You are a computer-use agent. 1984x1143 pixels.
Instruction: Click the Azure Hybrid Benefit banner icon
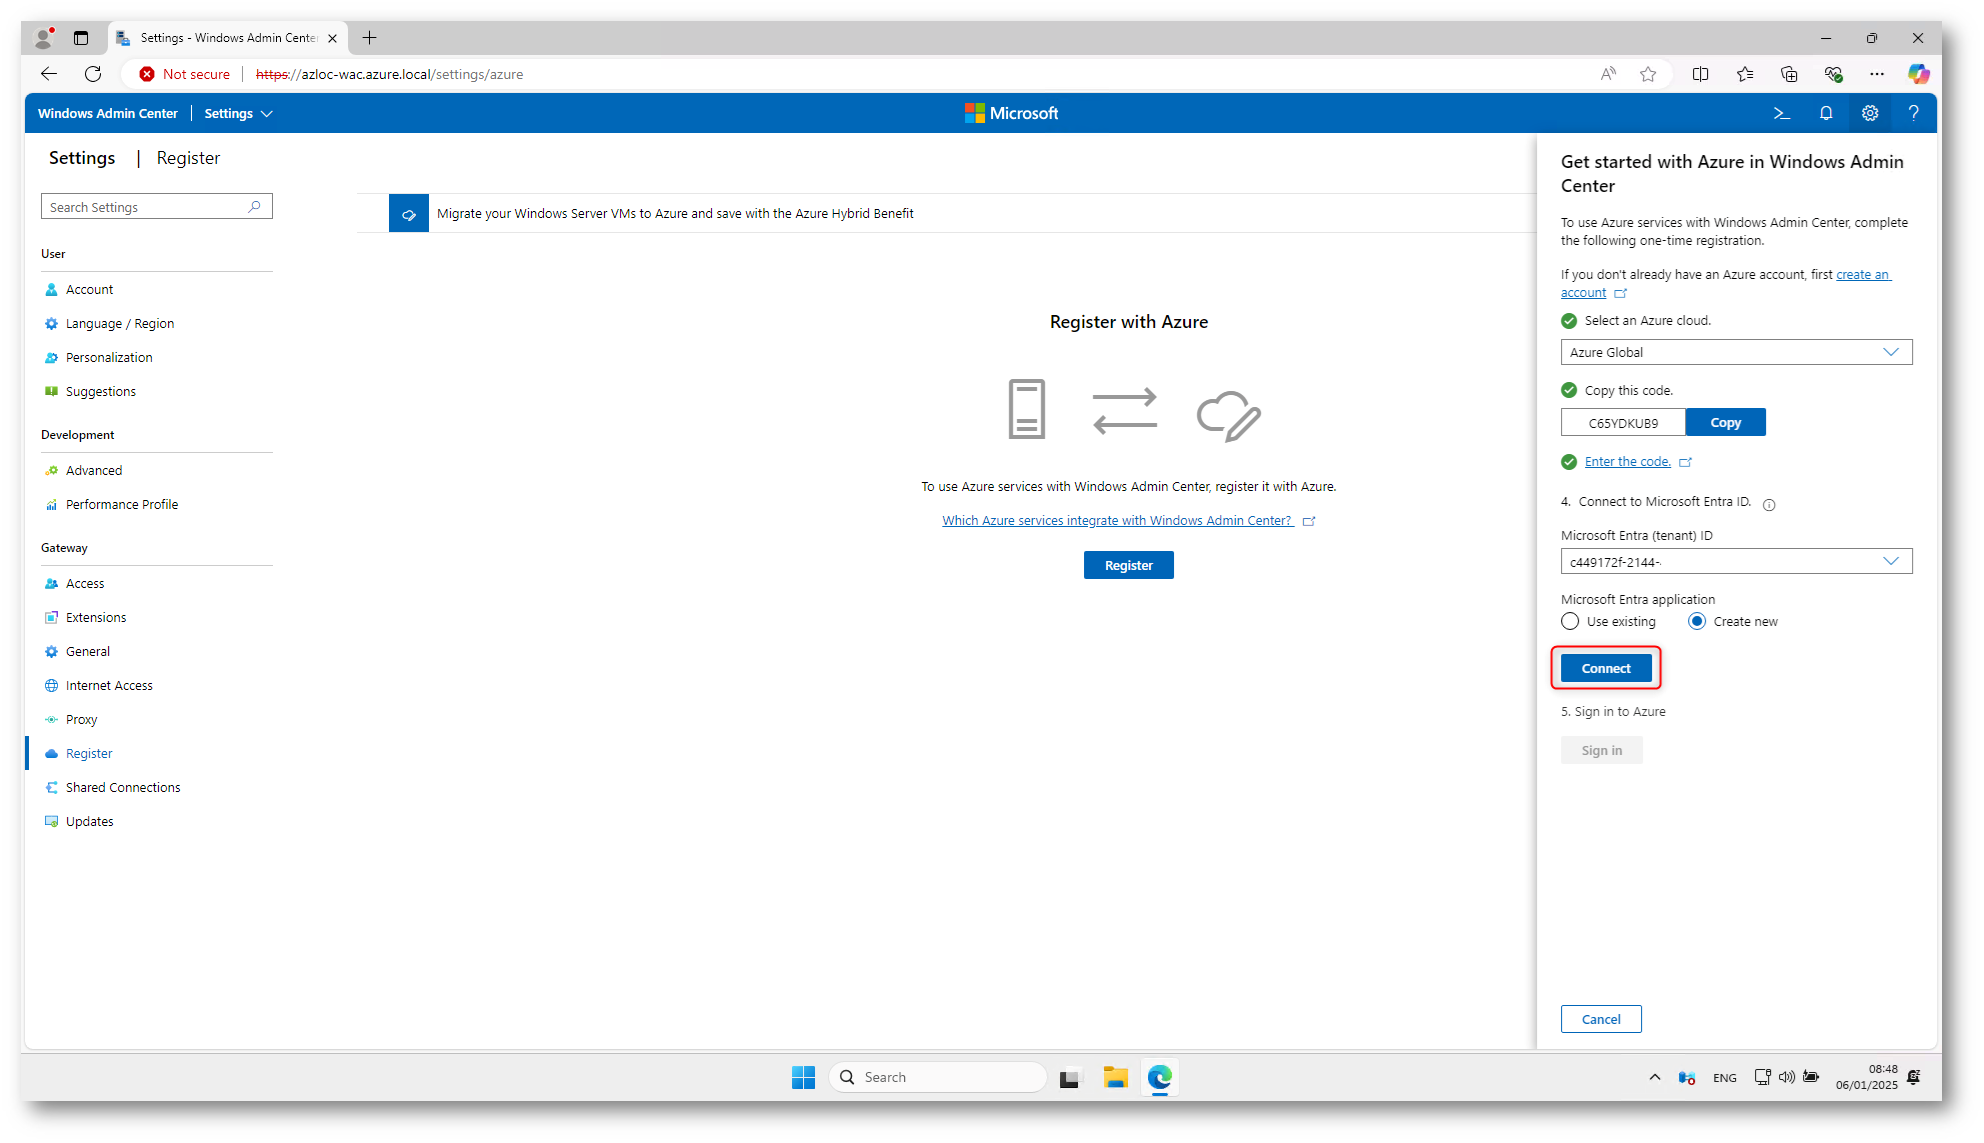(408, 214)
